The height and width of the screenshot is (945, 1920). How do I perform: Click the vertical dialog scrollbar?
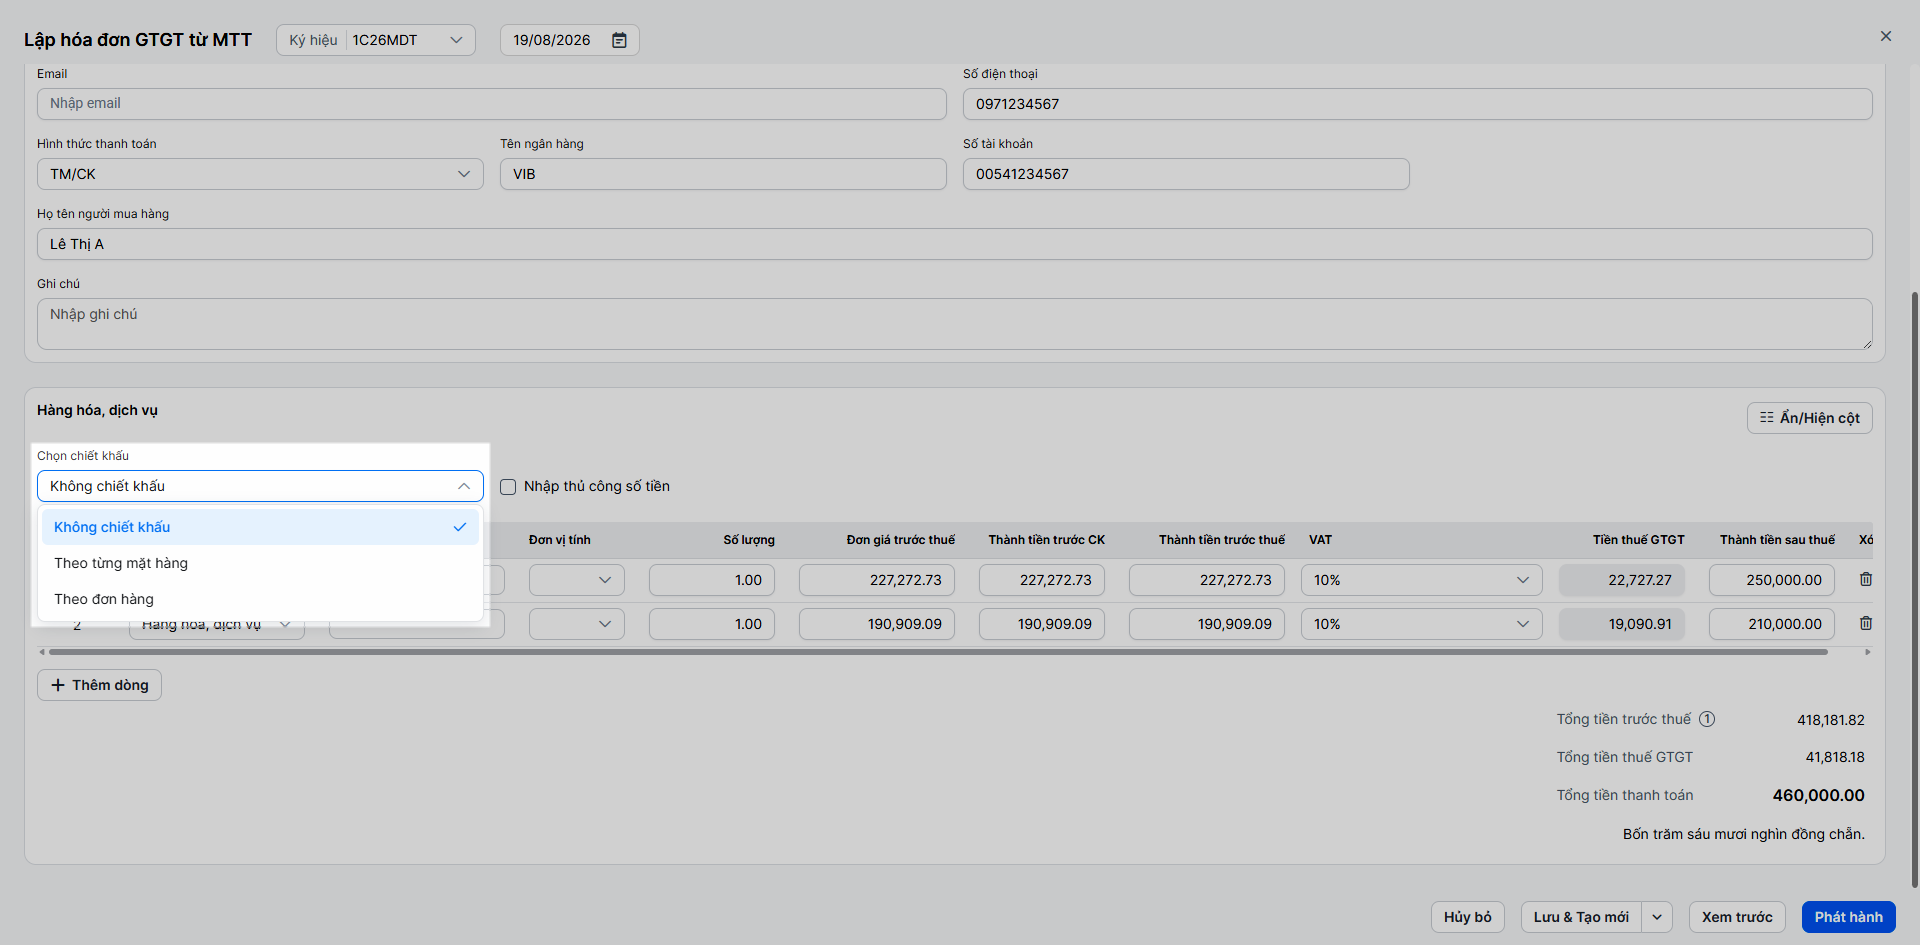[1914, 590]
